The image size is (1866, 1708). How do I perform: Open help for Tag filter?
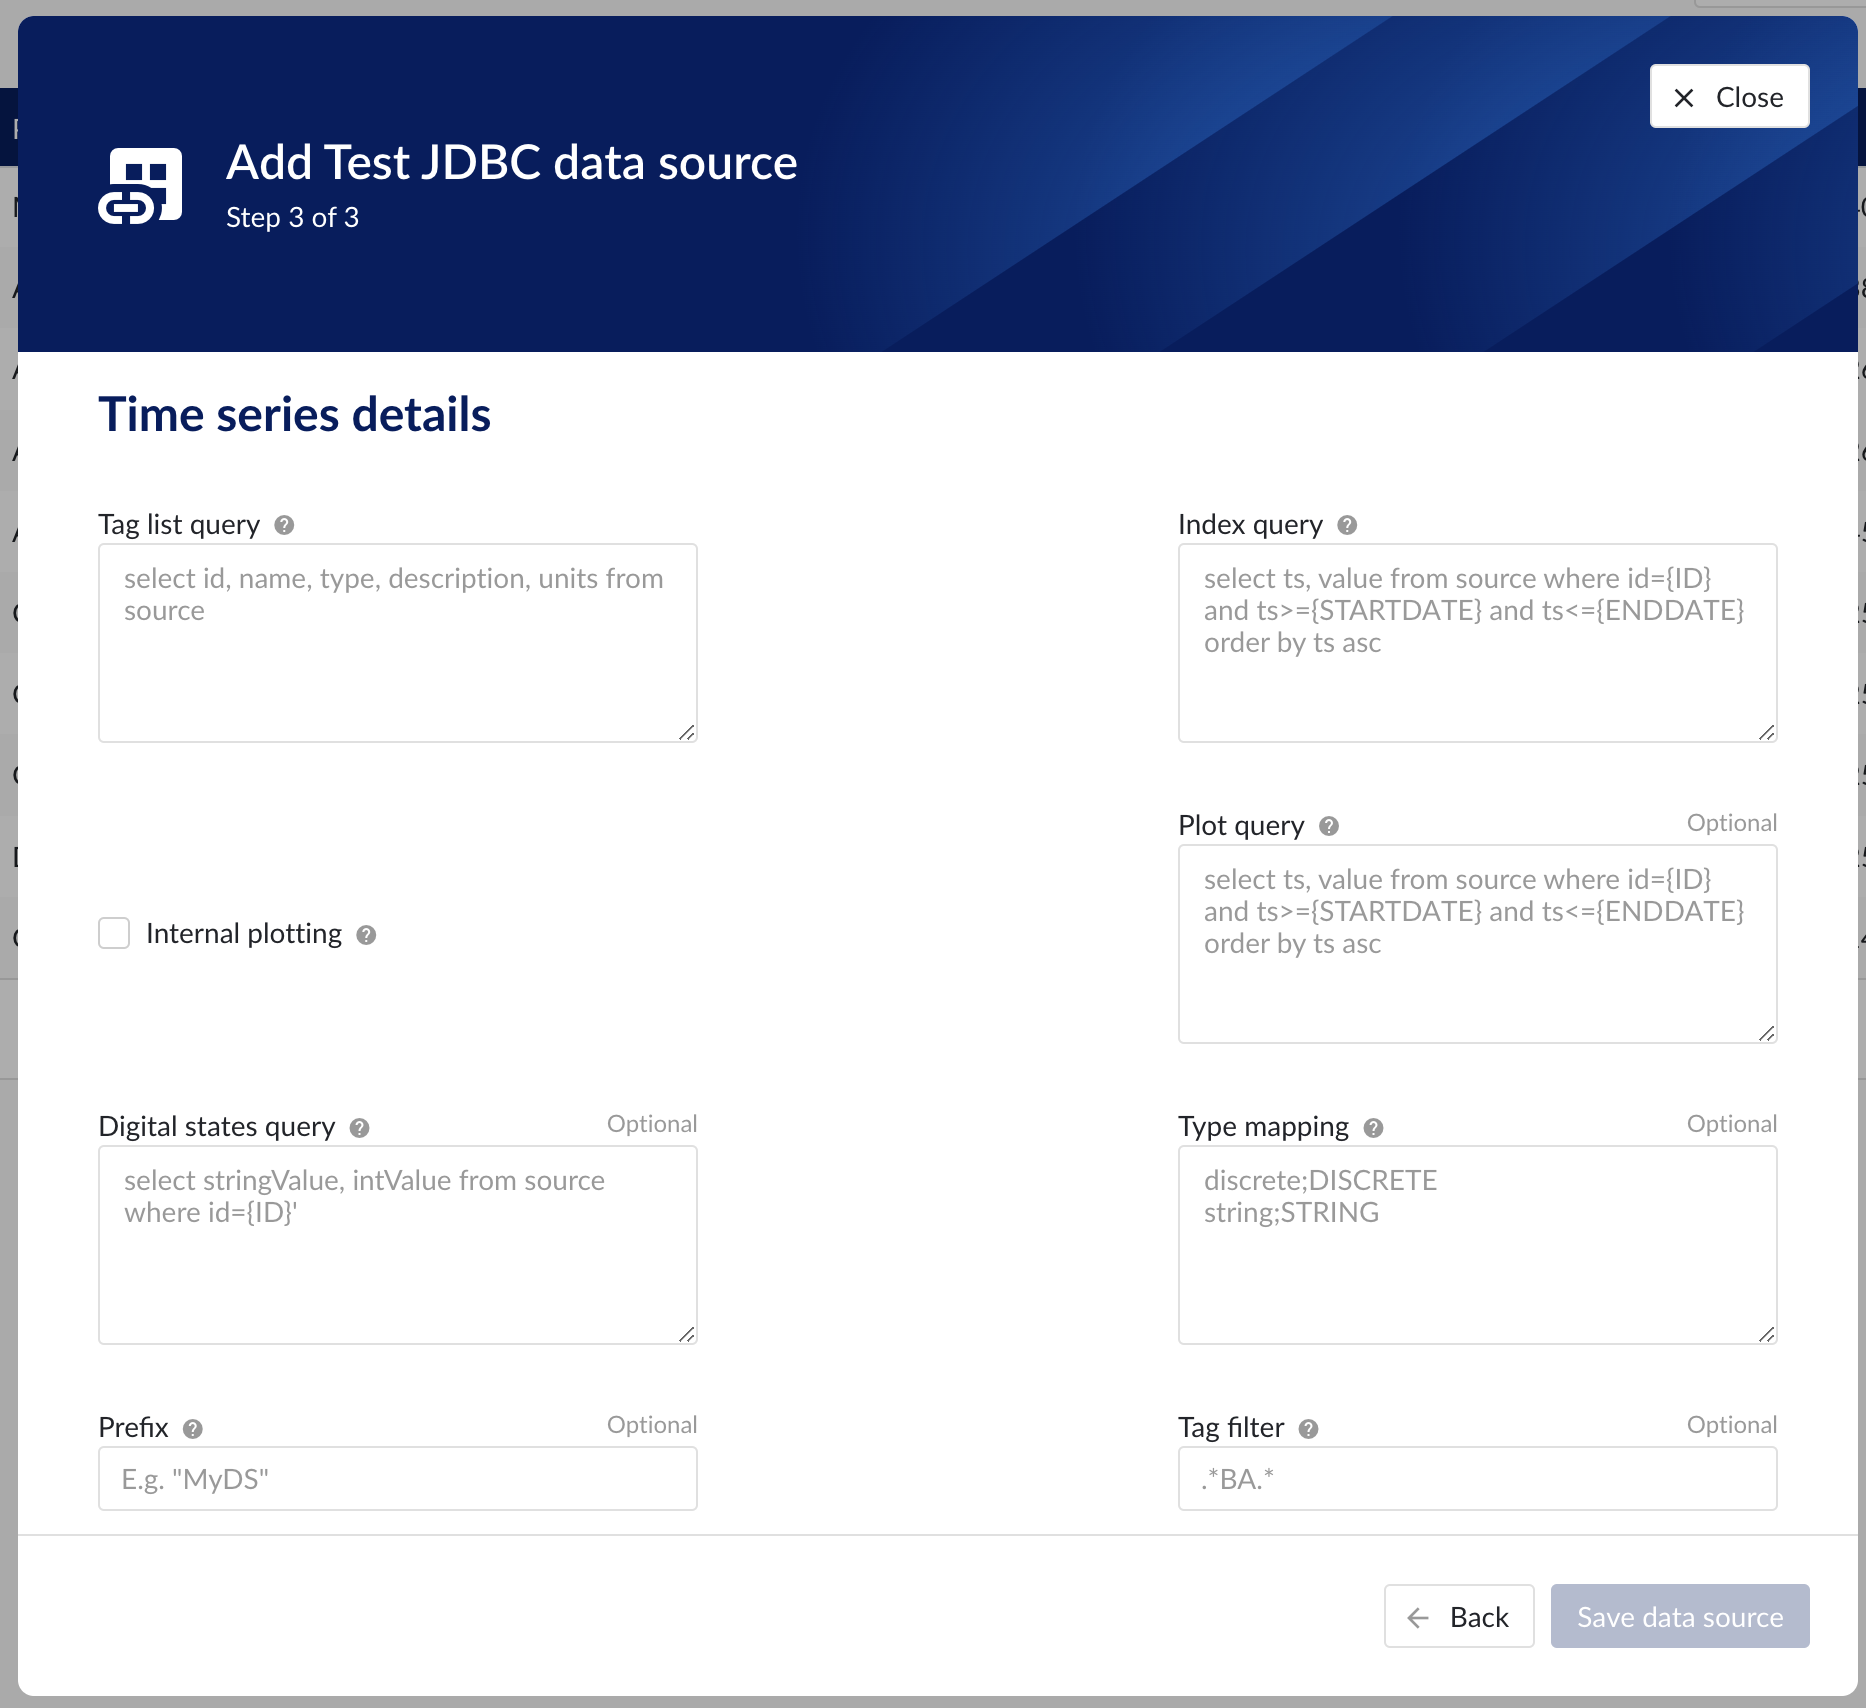coord(1308,1428)
